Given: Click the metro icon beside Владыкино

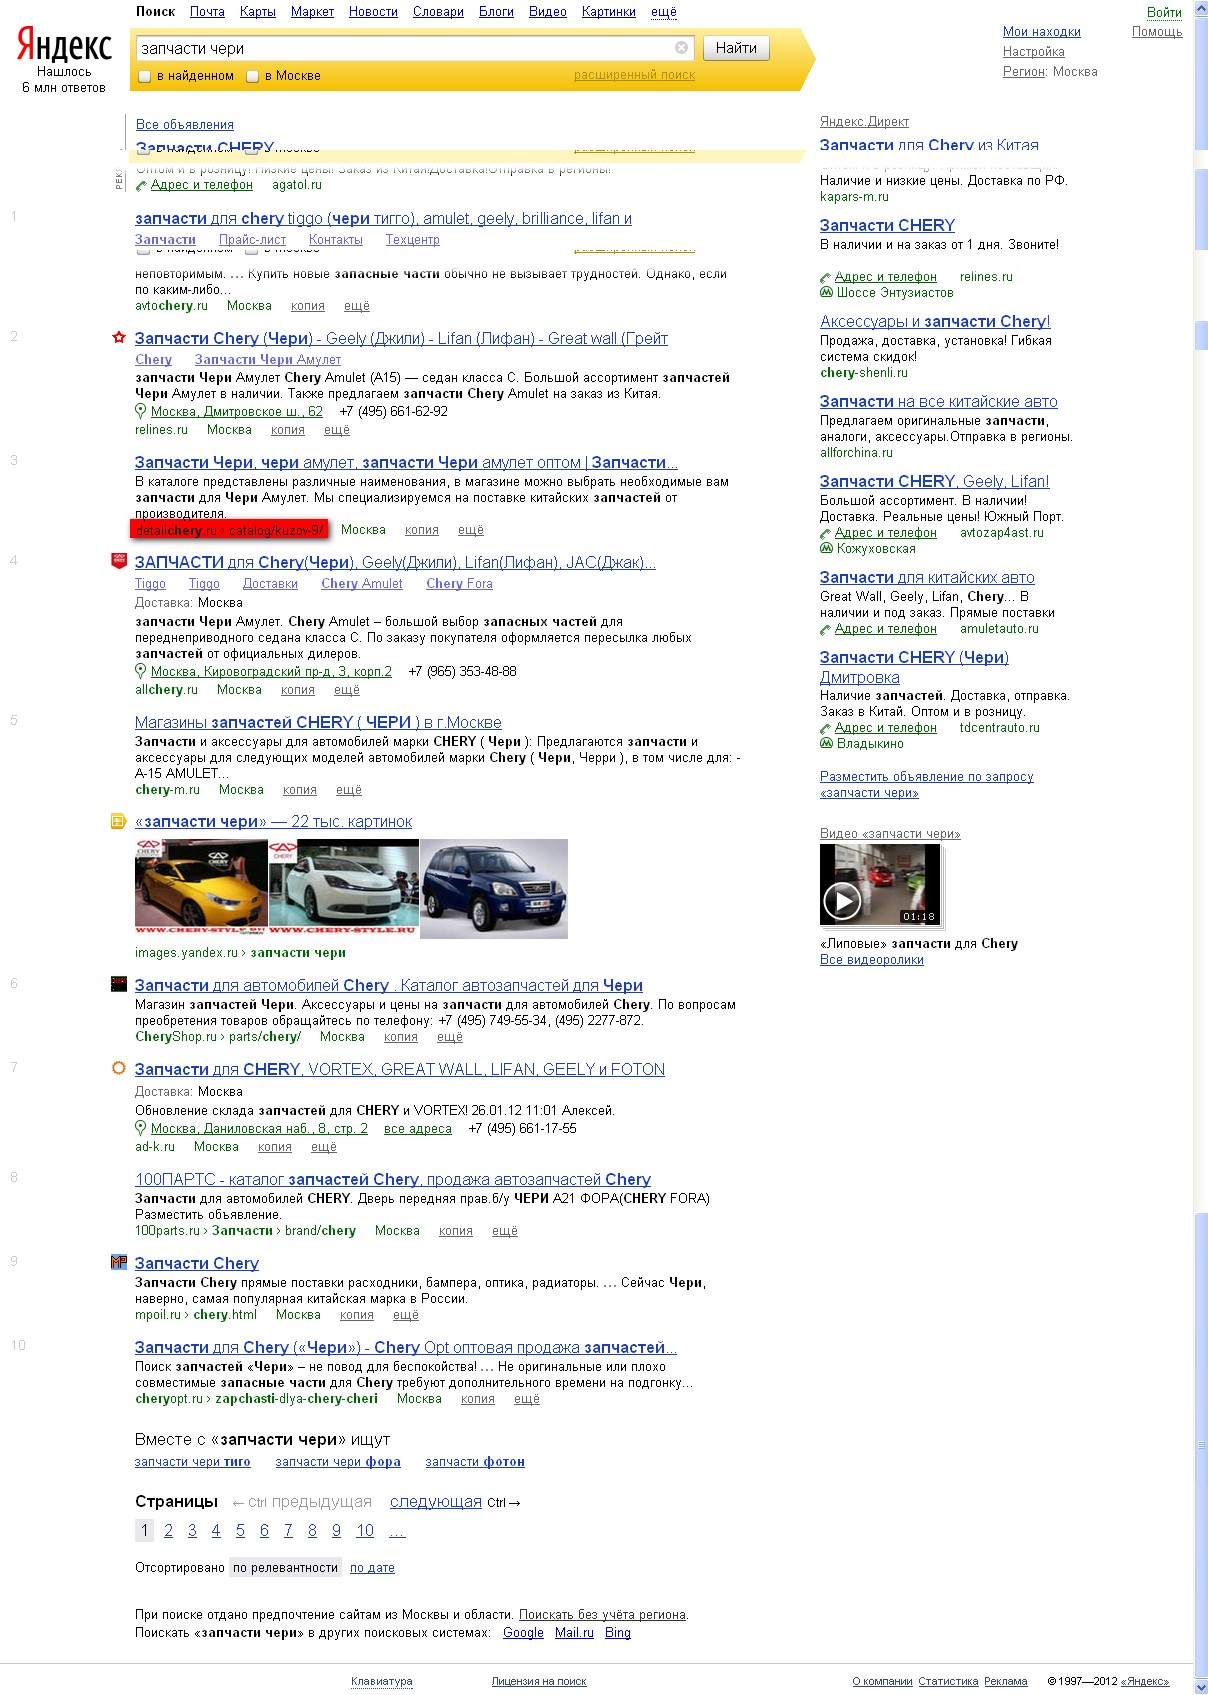Looking at the screenshot, I should 826,743.
